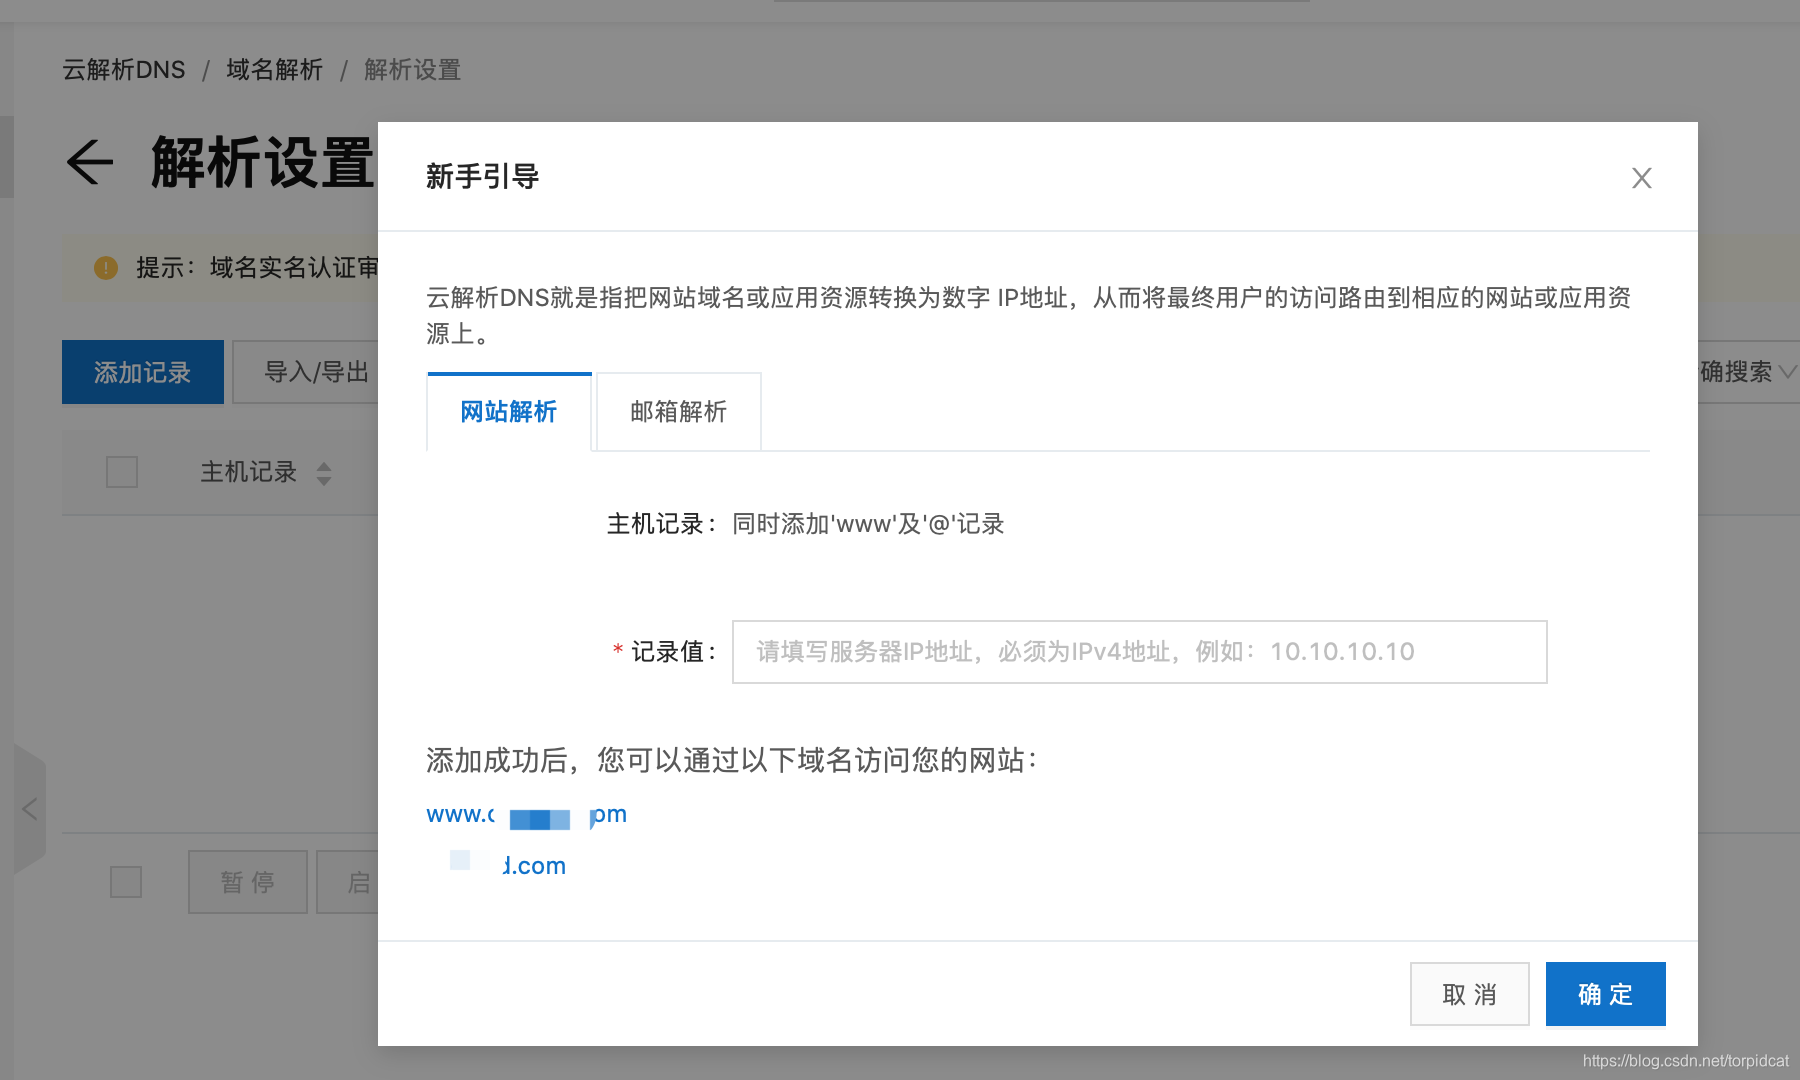The image size is (1800, 1080).
Task: Click the 解析设置 breadcrumb text
Action: pos(413,70)
